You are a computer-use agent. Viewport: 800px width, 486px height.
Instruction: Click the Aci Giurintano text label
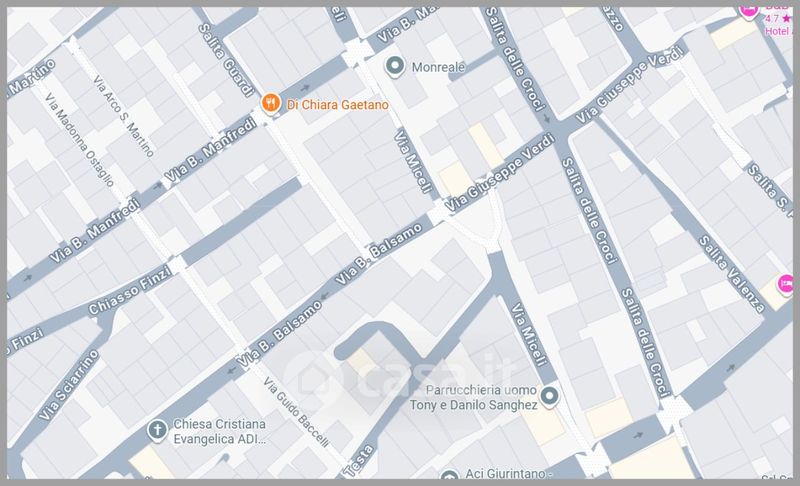(x=508, y=474)
